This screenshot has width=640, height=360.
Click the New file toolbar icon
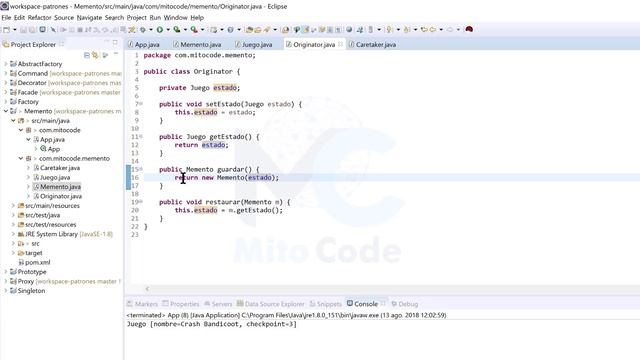pyautogui.click(x=6, y=29)
